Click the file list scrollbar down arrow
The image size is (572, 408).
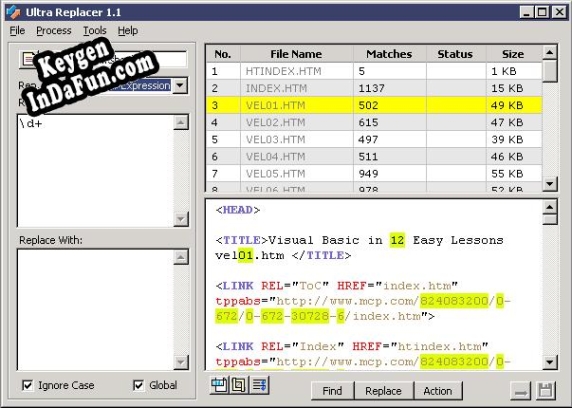pos(550,184)
